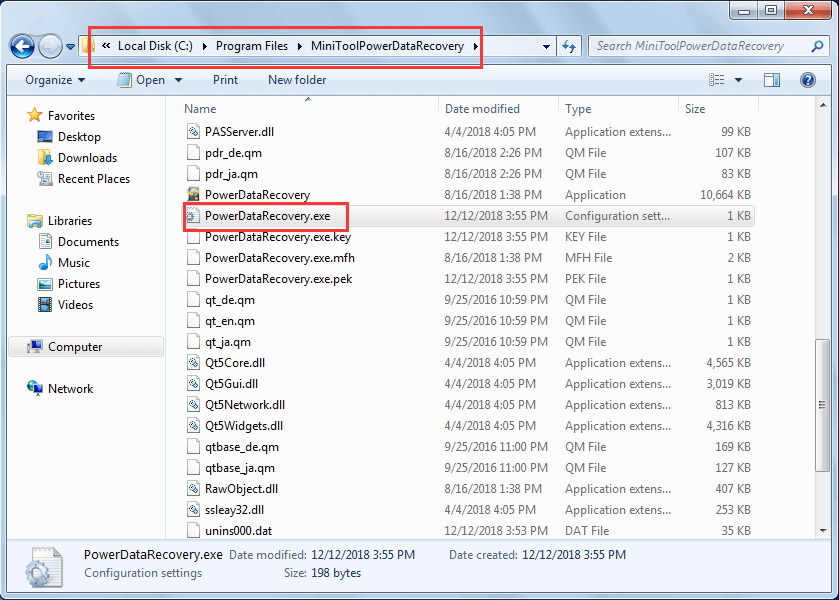Viewport: 839px width, 600px height.
Task: Select pdr_de.qm file icon
Action: pyautogui.click(x=193, y=153)
